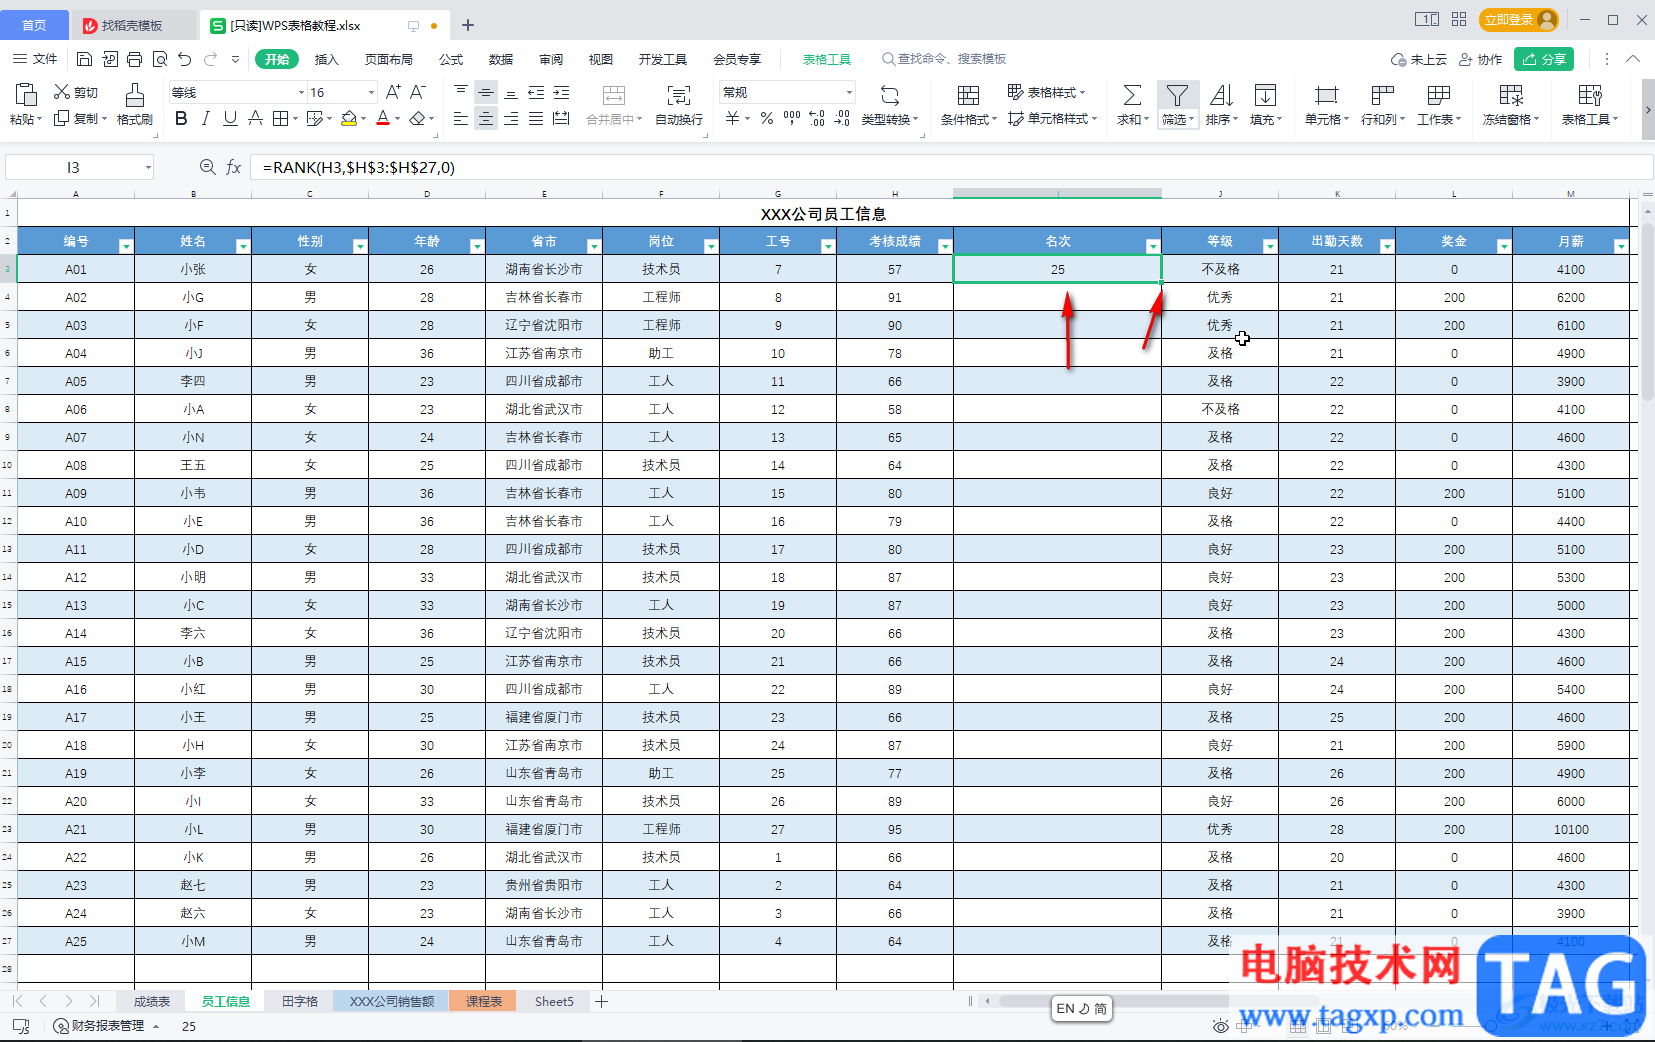Click the red font color swatch
Screen dimensions: 1655x1042
click(x=383, y=118)
